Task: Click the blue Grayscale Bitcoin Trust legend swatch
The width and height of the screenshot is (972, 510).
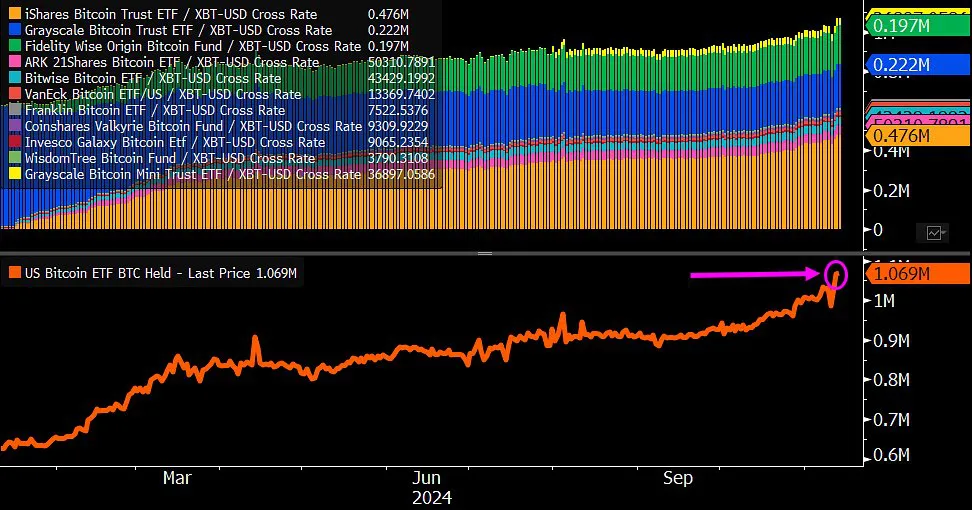Action: (x=14, y=30)
